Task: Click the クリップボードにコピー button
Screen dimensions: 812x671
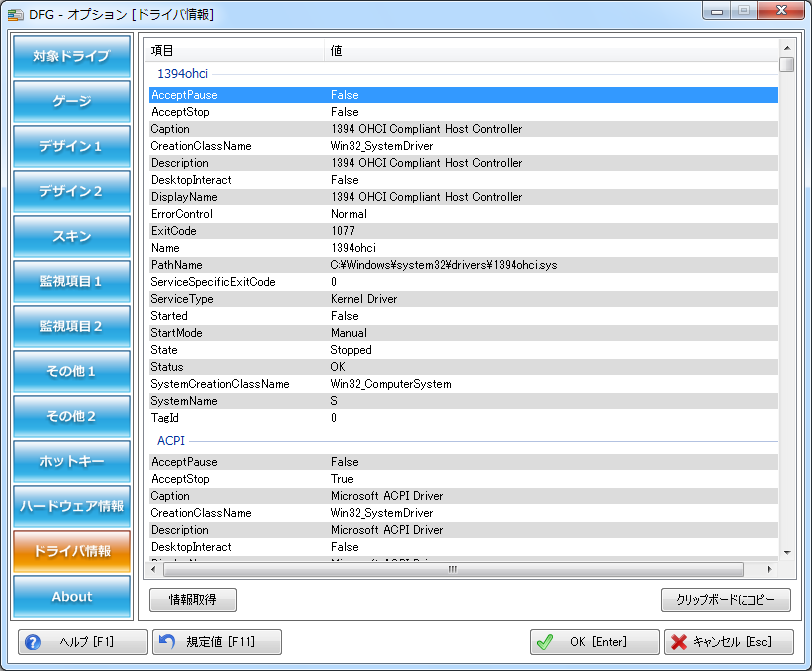Action: click(x=725, y=600)
